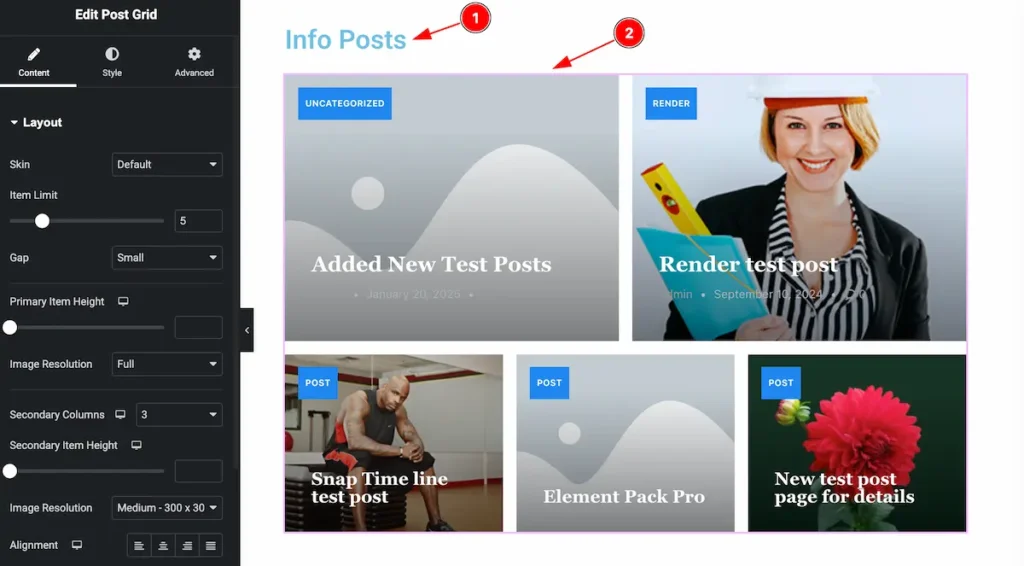The image size is (1024, 566).
Task: Click the Item Limit number field
Action: pos(199,221)
